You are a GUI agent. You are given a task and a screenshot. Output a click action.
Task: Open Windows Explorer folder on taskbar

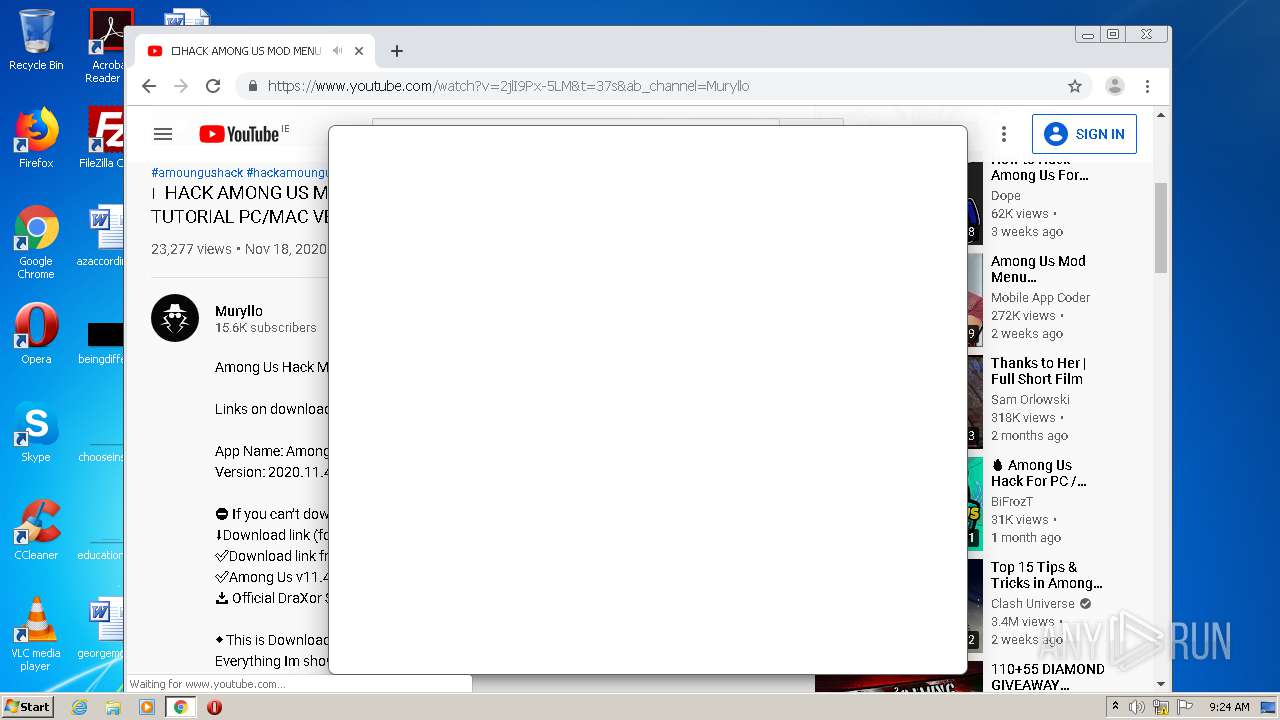(x=113, y=707)
